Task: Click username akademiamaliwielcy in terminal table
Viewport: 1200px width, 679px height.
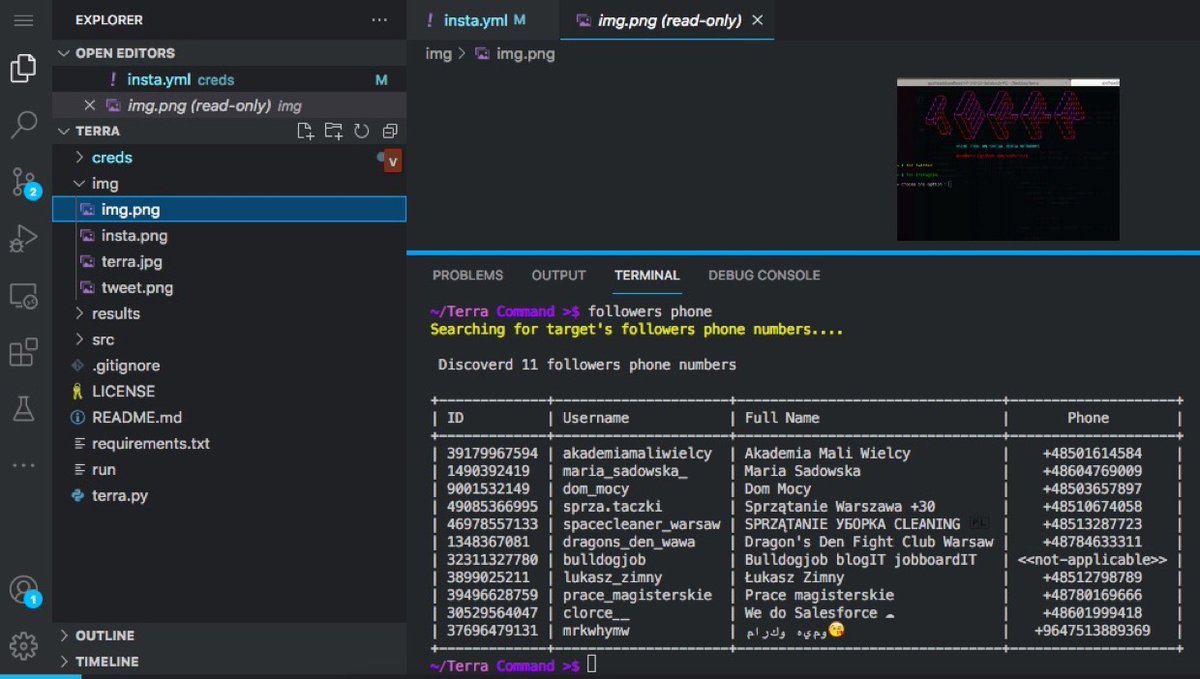Action: pyautogui.click(x=637, y=453)
